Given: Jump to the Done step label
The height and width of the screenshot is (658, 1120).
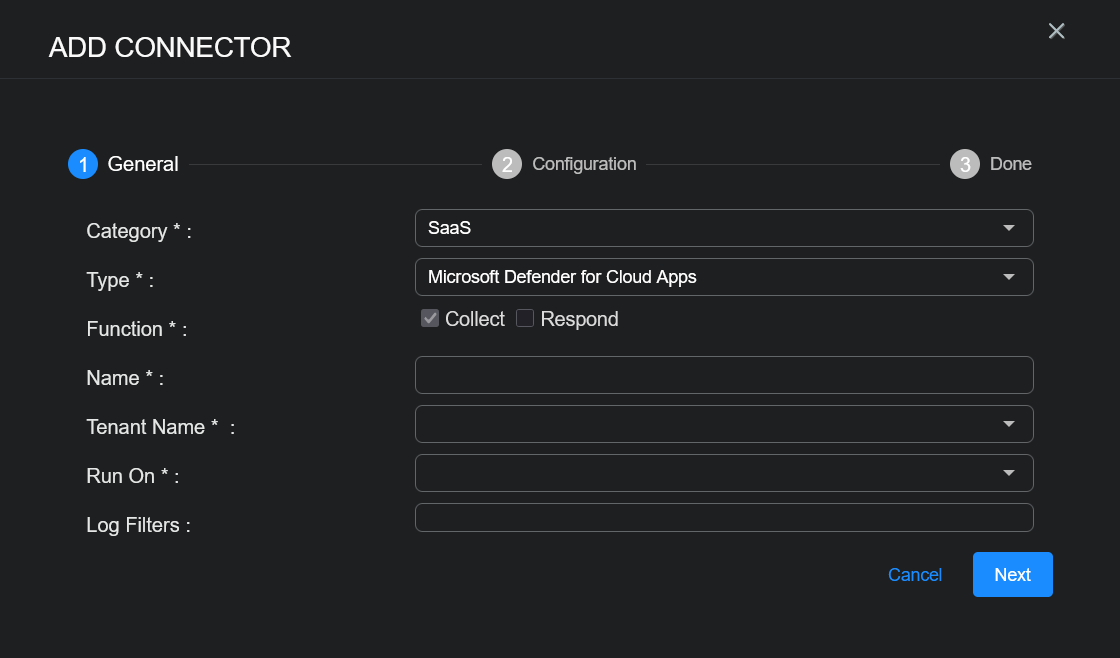Looking at the screenshot, I should 1010,164.
